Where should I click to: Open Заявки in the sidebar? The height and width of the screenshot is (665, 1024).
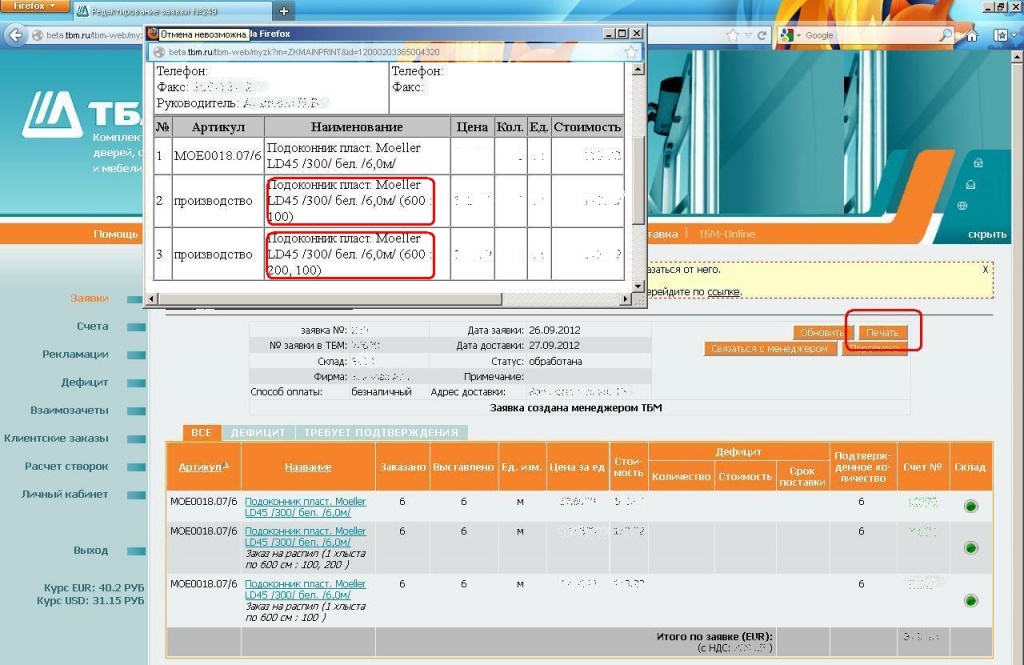pos(89,299)
